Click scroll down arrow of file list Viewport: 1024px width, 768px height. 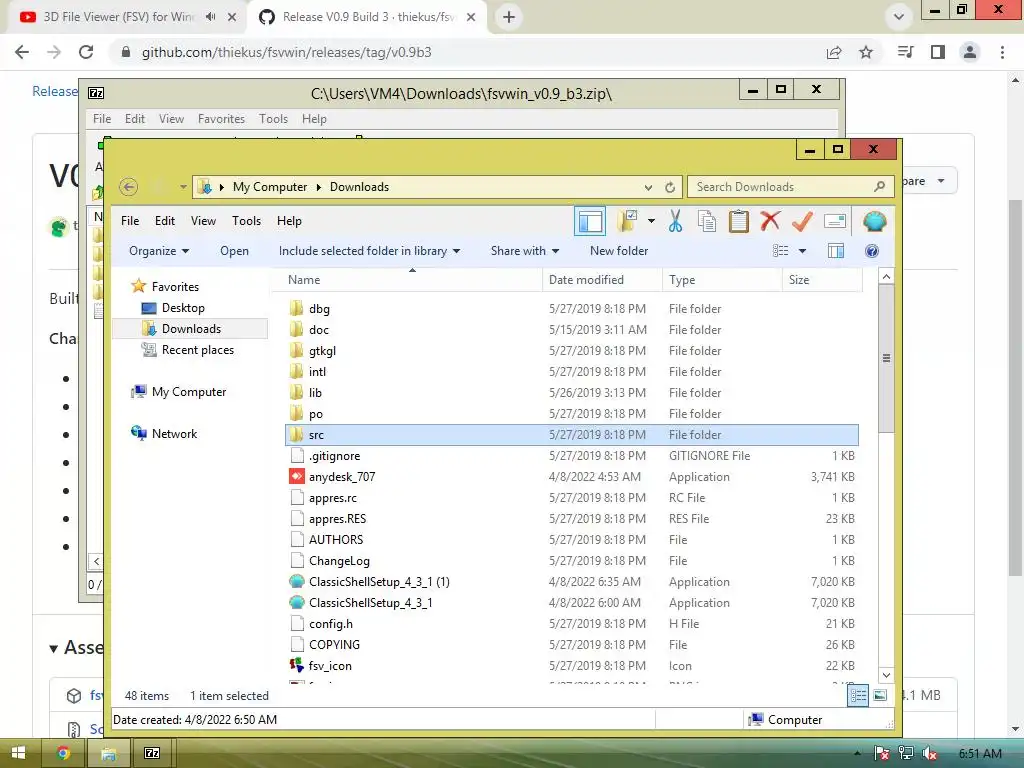point(886,676)
